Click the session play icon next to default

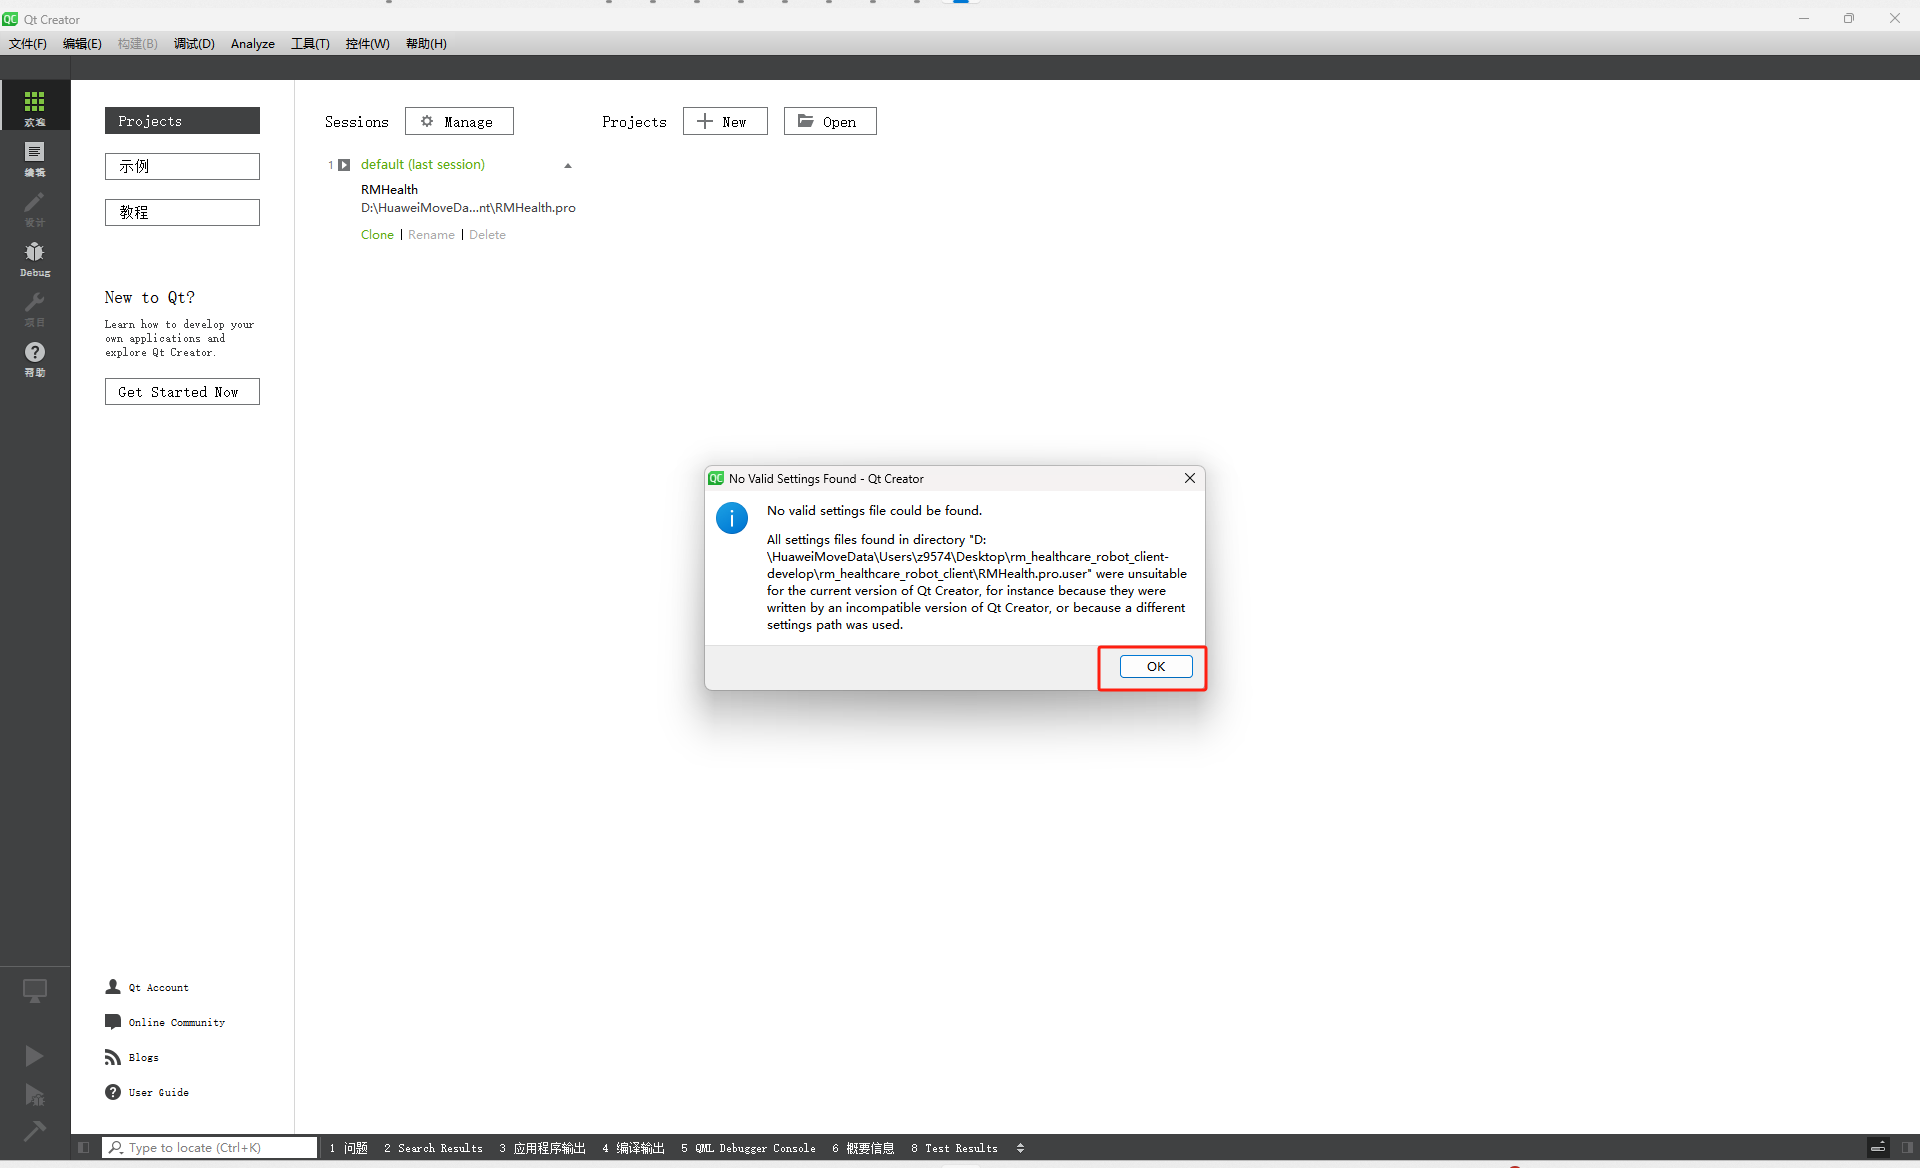tap(344, 165)
